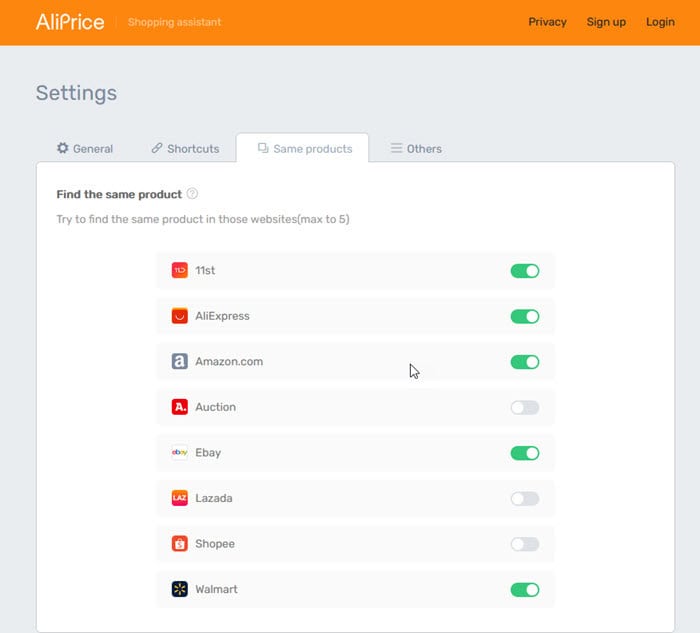The image size is (700, 633).
Task: Click the Login link
Action: [x=660, y=22]
